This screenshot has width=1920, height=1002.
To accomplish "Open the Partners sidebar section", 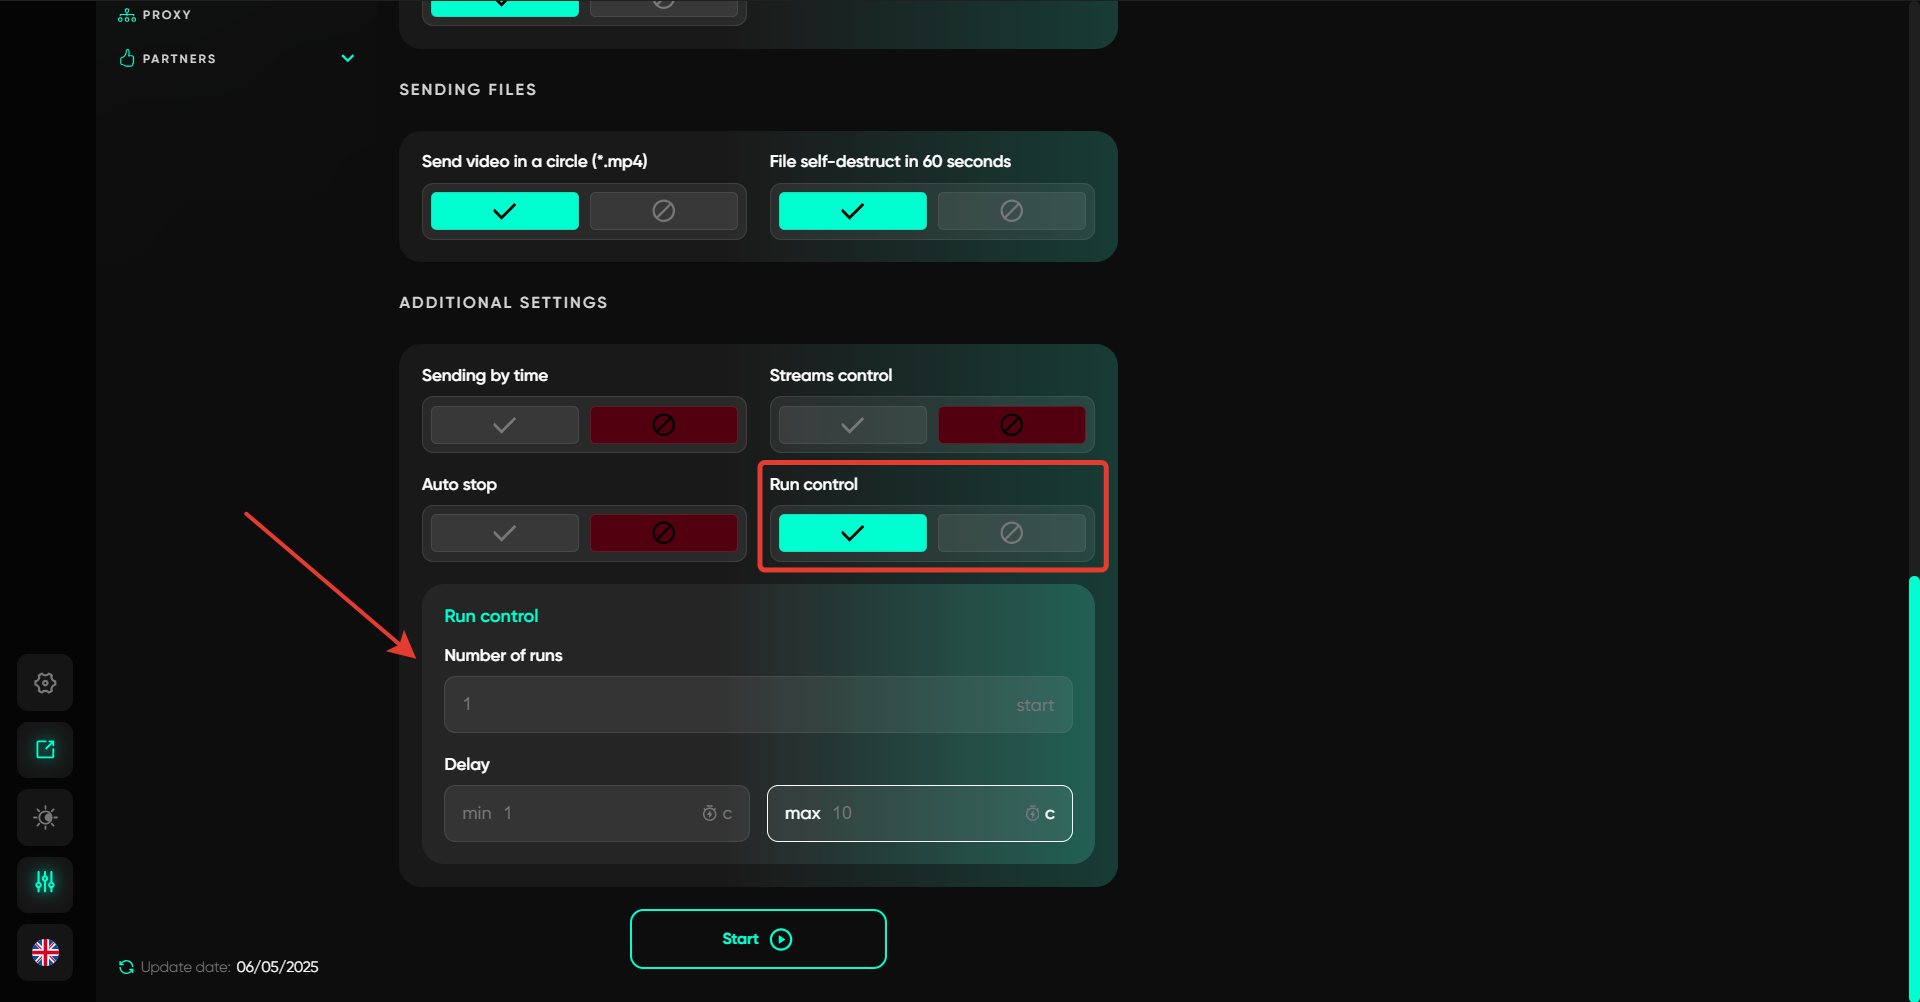I will click(179, 59).
